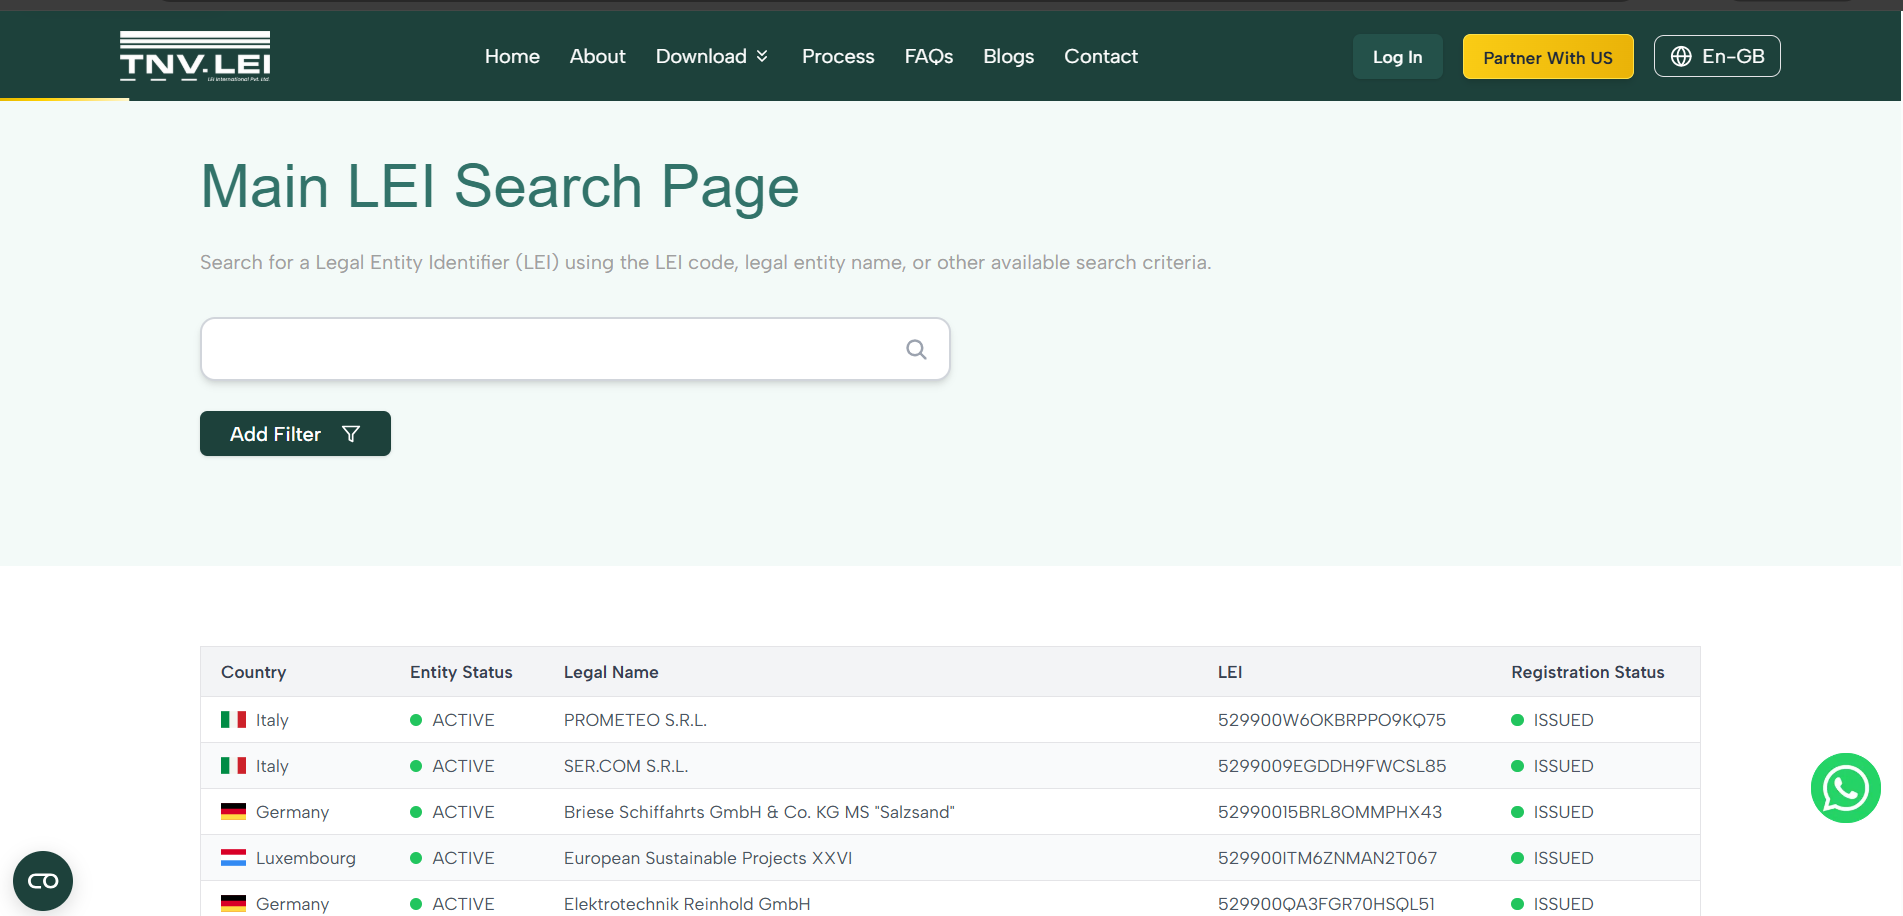This screenshot has height=916, width=1903.
Task: Open the En-GB language selector
Action: pyautogui.click(x=1717, y=56)
